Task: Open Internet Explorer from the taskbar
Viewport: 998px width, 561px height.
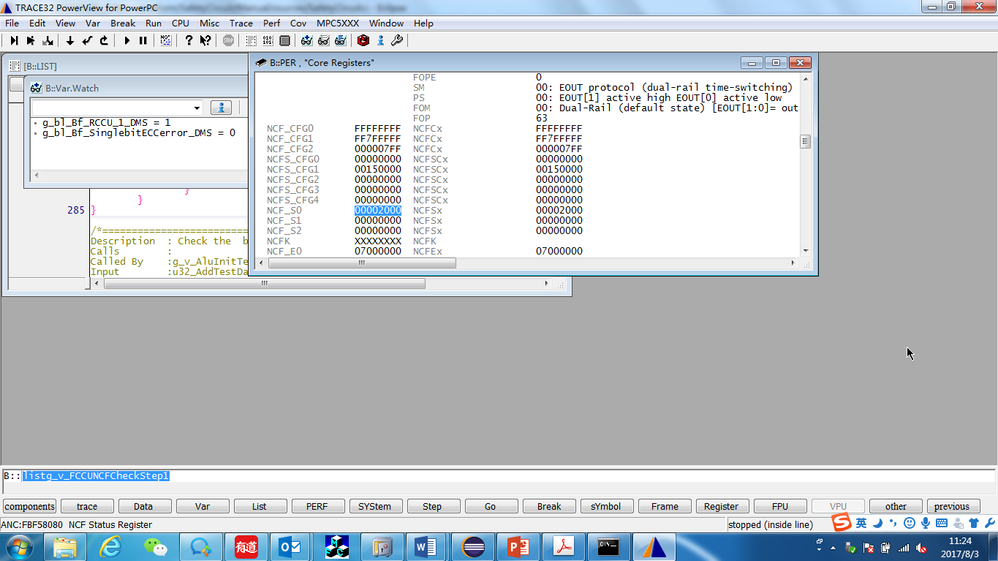Action: tap(110, 547)
